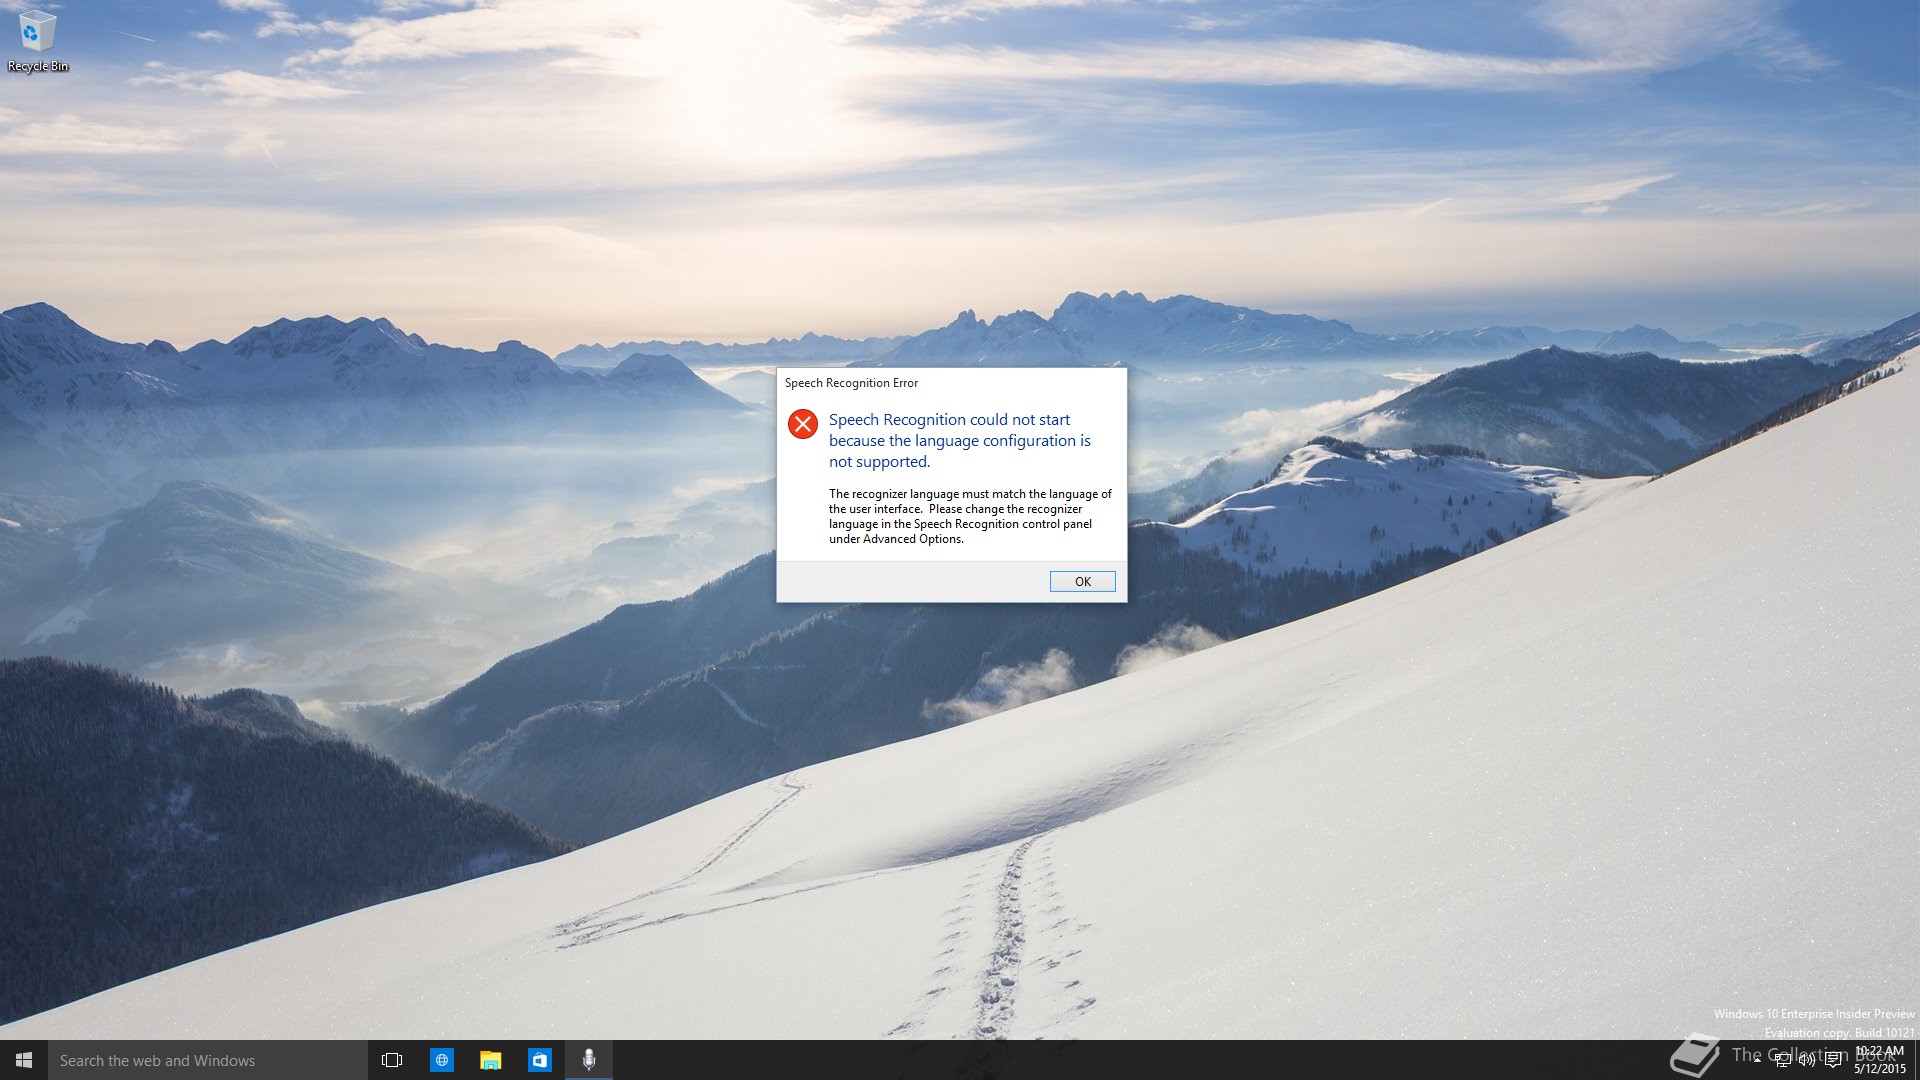Open the Store app on taskbar
This screenshot has height=1080, width=1920.
click(539, 1060)
